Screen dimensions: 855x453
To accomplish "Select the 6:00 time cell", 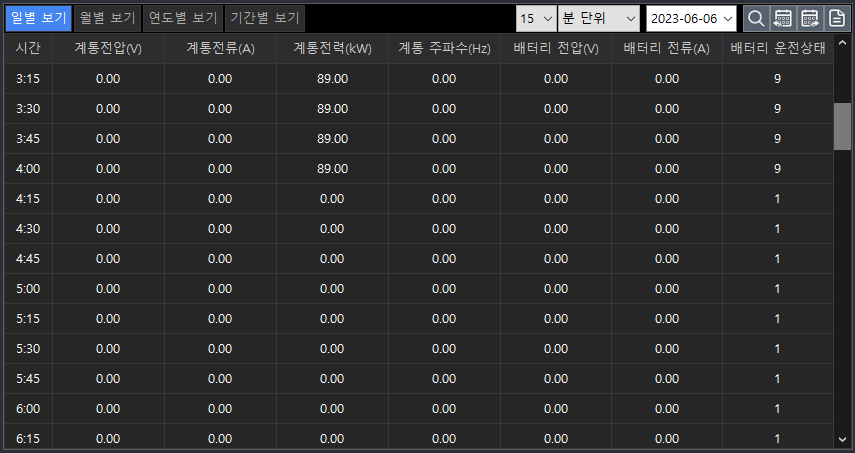I will (x=28, y=408).
